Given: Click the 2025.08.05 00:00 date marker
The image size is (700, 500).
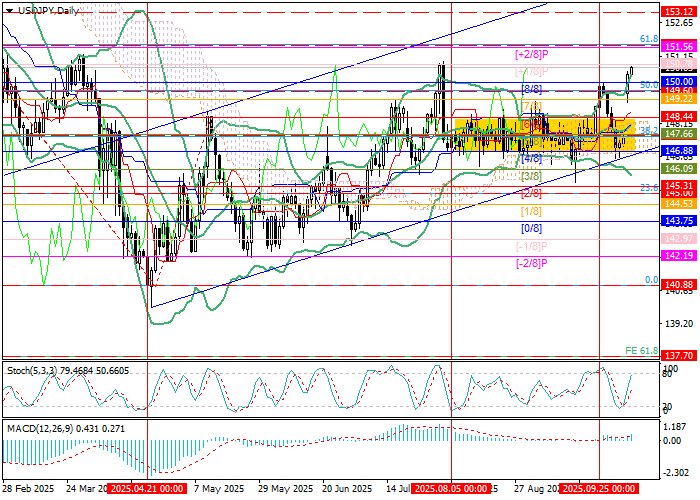Looking at the screenshot, I should point(451,488).
